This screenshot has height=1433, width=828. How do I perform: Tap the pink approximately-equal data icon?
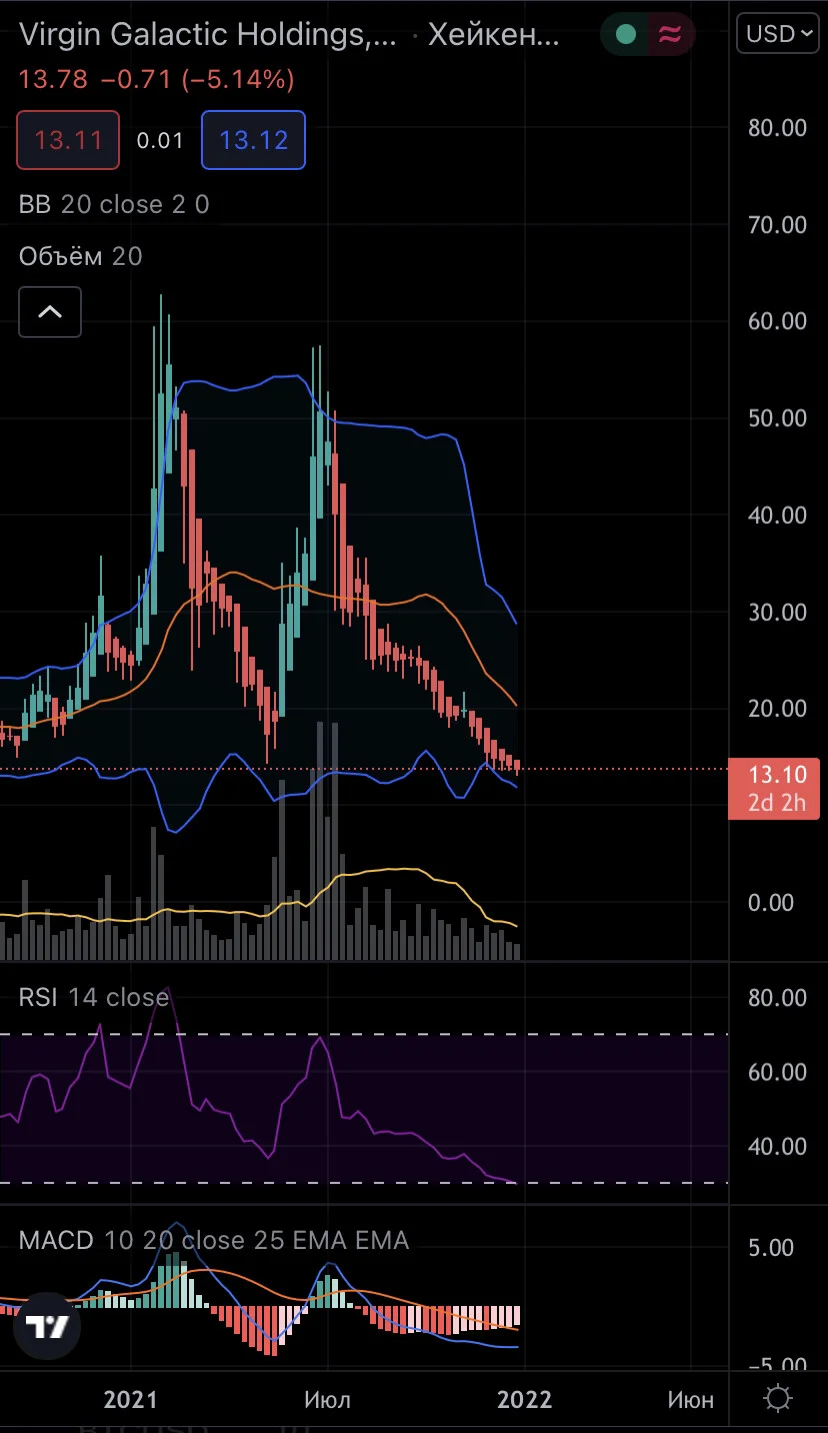(x=669, y=35)
